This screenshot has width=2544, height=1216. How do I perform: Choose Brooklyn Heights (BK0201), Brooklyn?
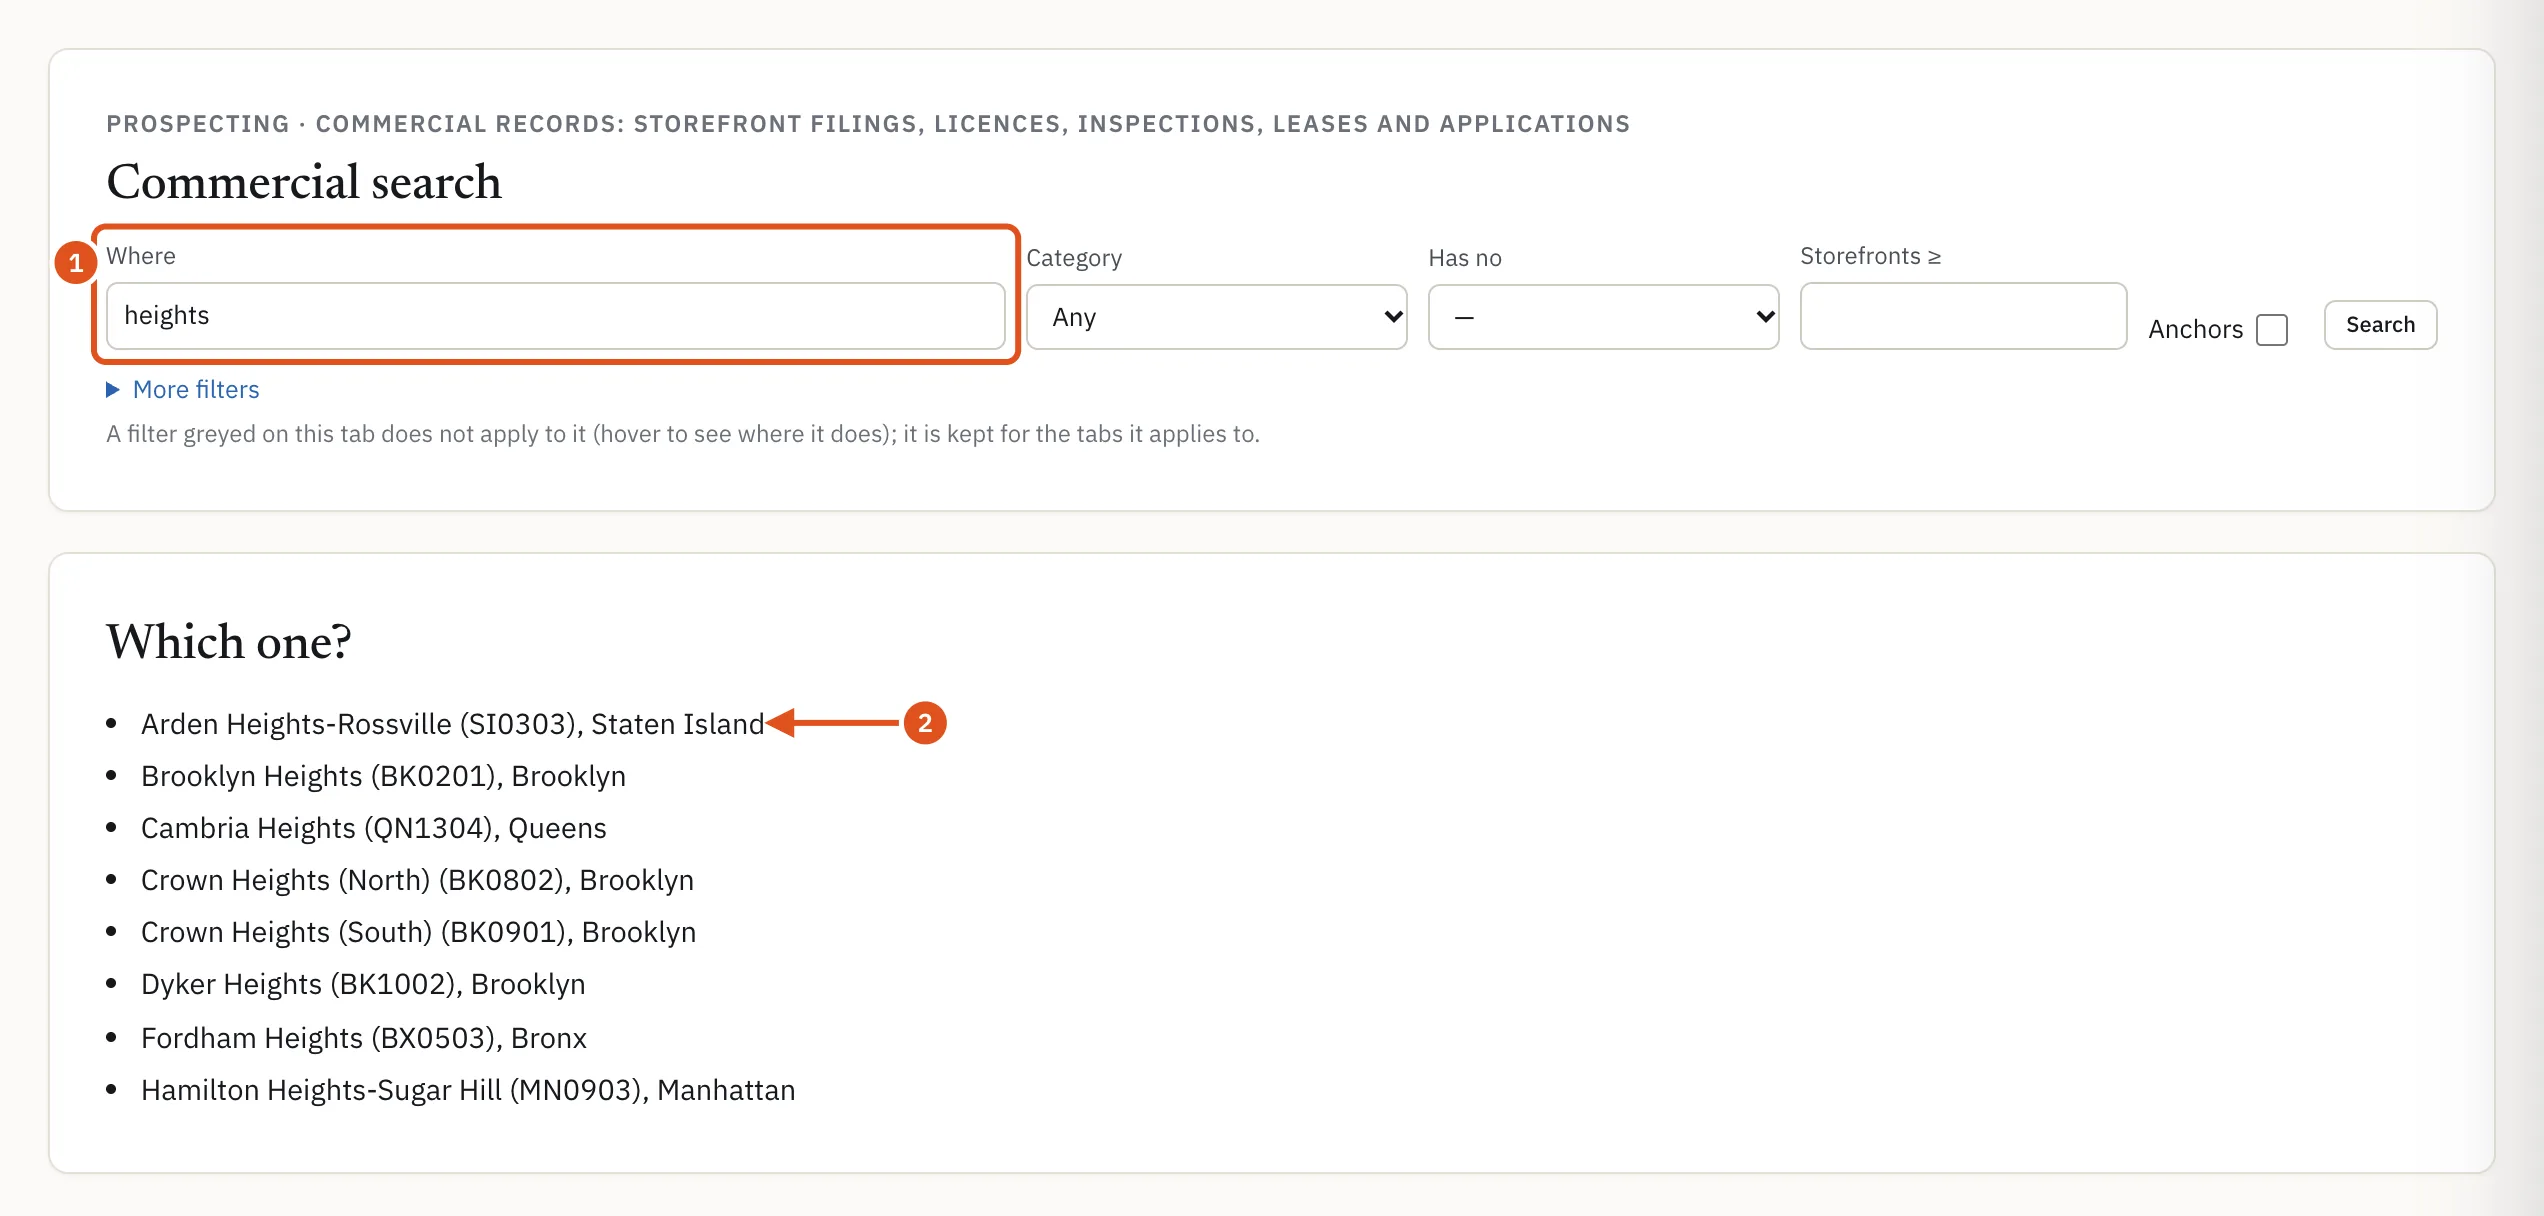click(x=383, y=776)
